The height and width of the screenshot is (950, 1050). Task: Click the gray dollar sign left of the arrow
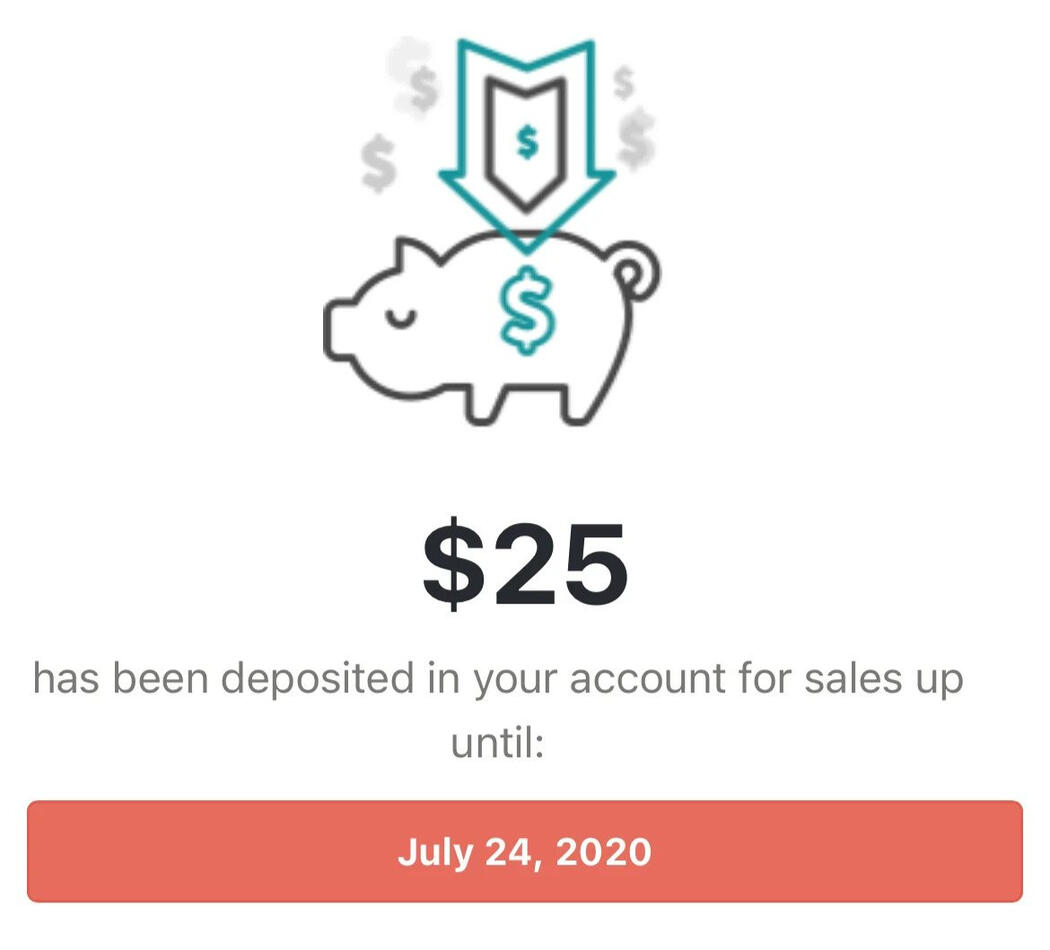(x=378, y=164)
